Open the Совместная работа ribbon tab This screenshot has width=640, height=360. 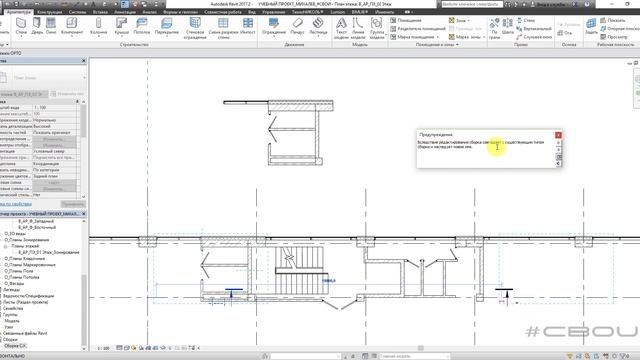[223, 12]
